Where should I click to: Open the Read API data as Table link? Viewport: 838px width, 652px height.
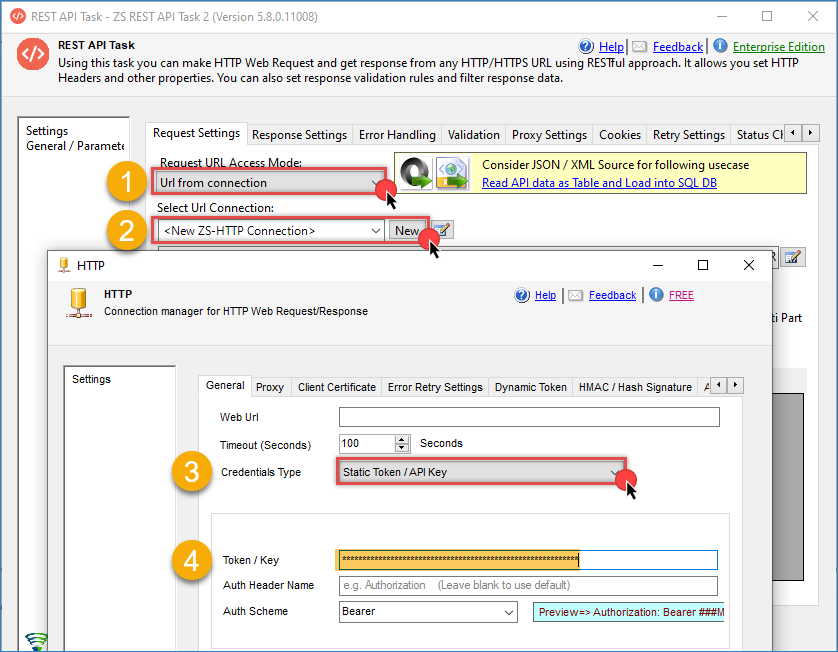(599, 183)
